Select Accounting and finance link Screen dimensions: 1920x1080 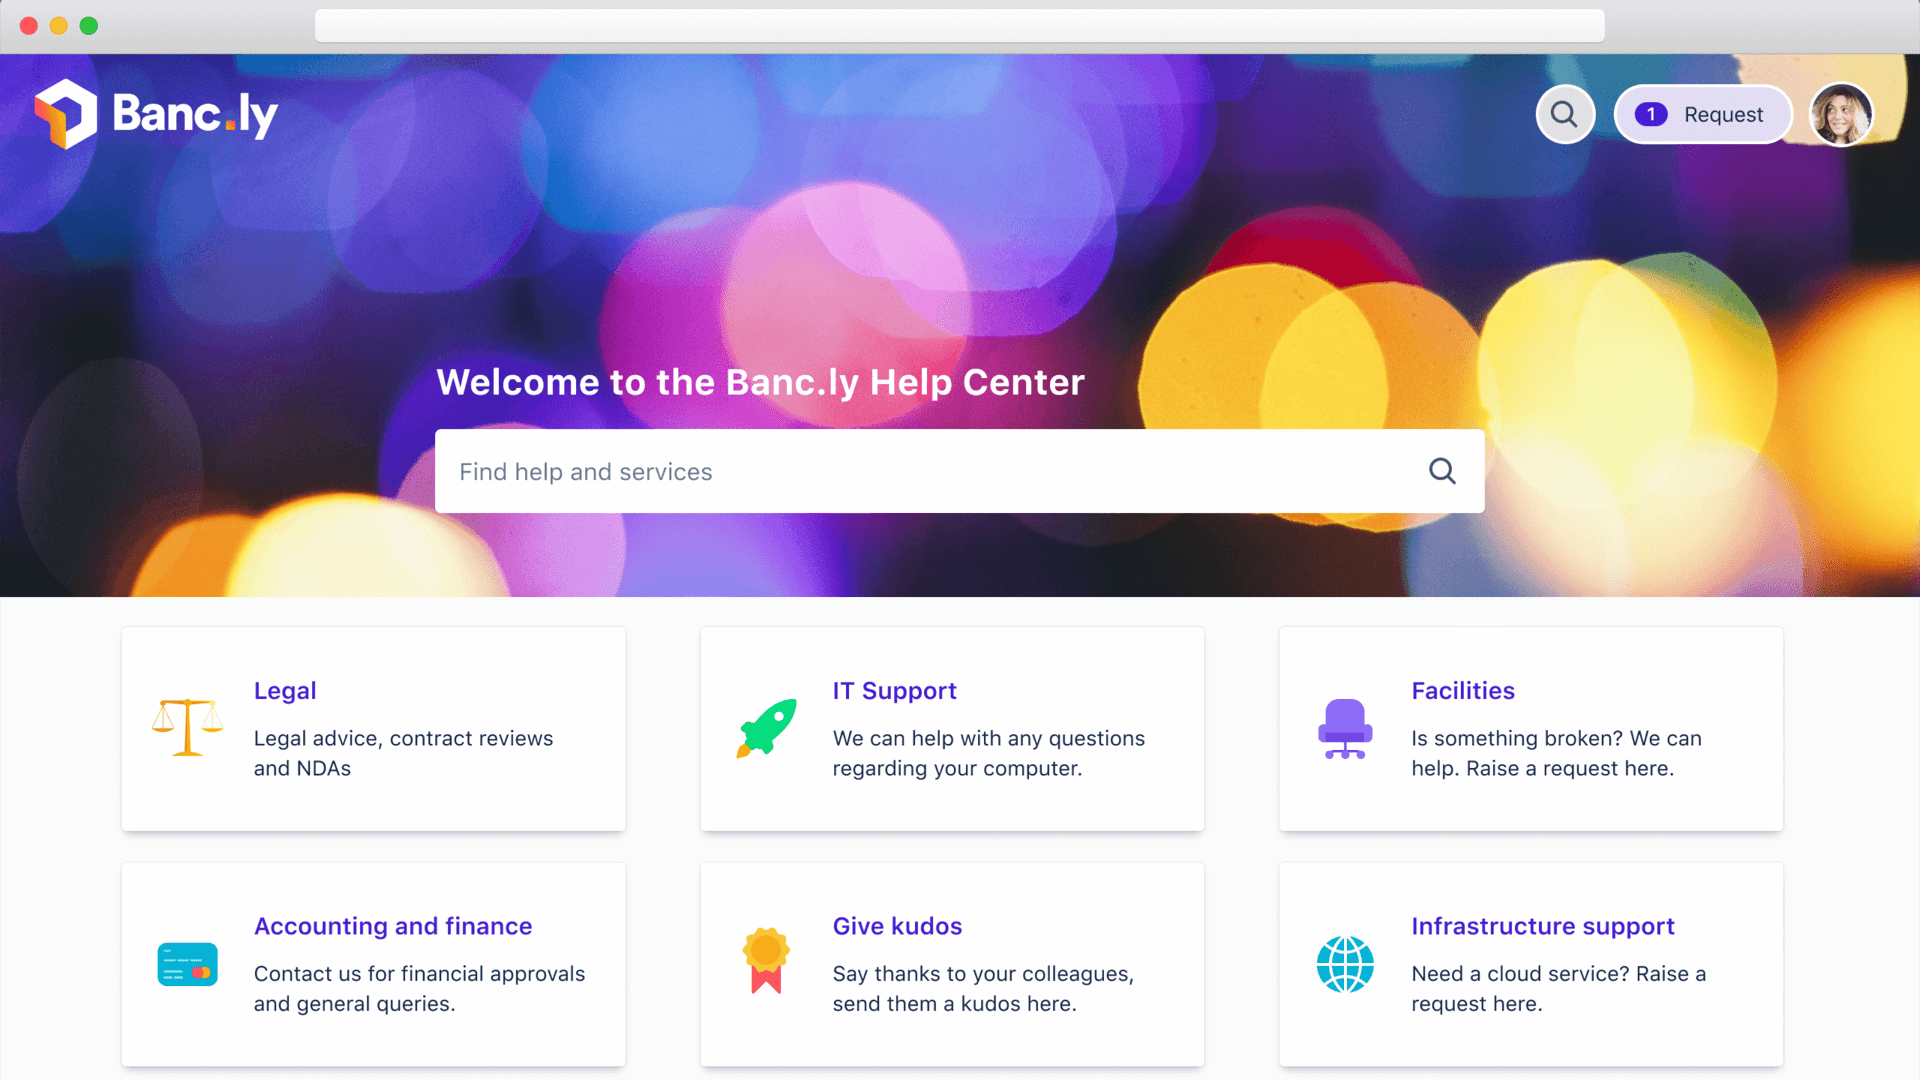pos(392,926)
